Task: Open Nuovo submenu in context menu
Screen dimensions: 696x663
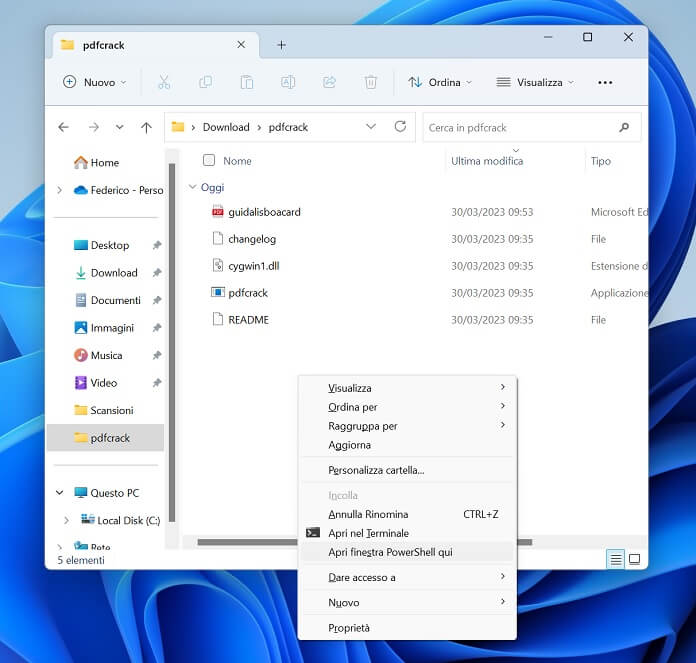Action: coord(407,603)
